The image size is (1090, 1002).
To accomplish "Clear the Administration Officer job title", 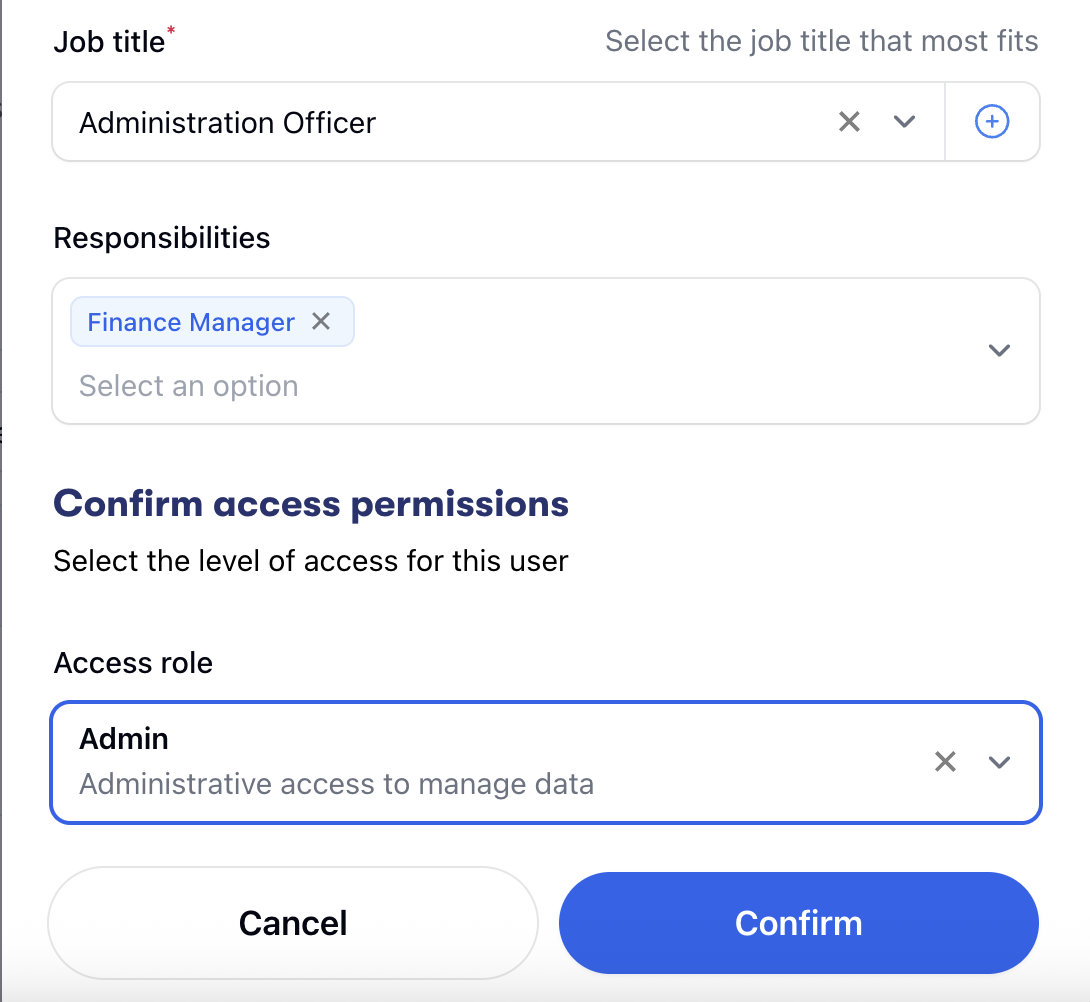I will pos(849,122).
